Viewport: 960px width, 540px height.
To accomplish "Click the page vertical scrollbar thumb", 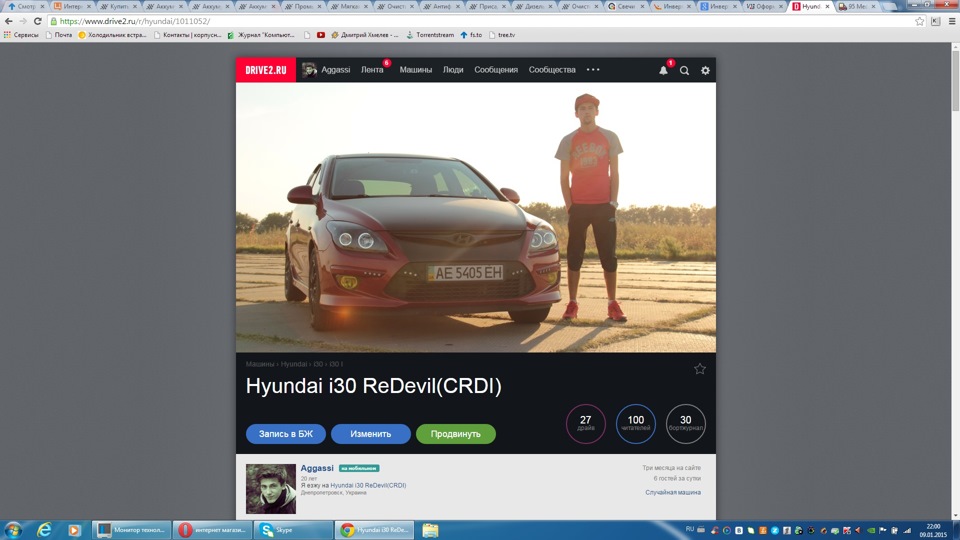I will [x=955, y=81].
